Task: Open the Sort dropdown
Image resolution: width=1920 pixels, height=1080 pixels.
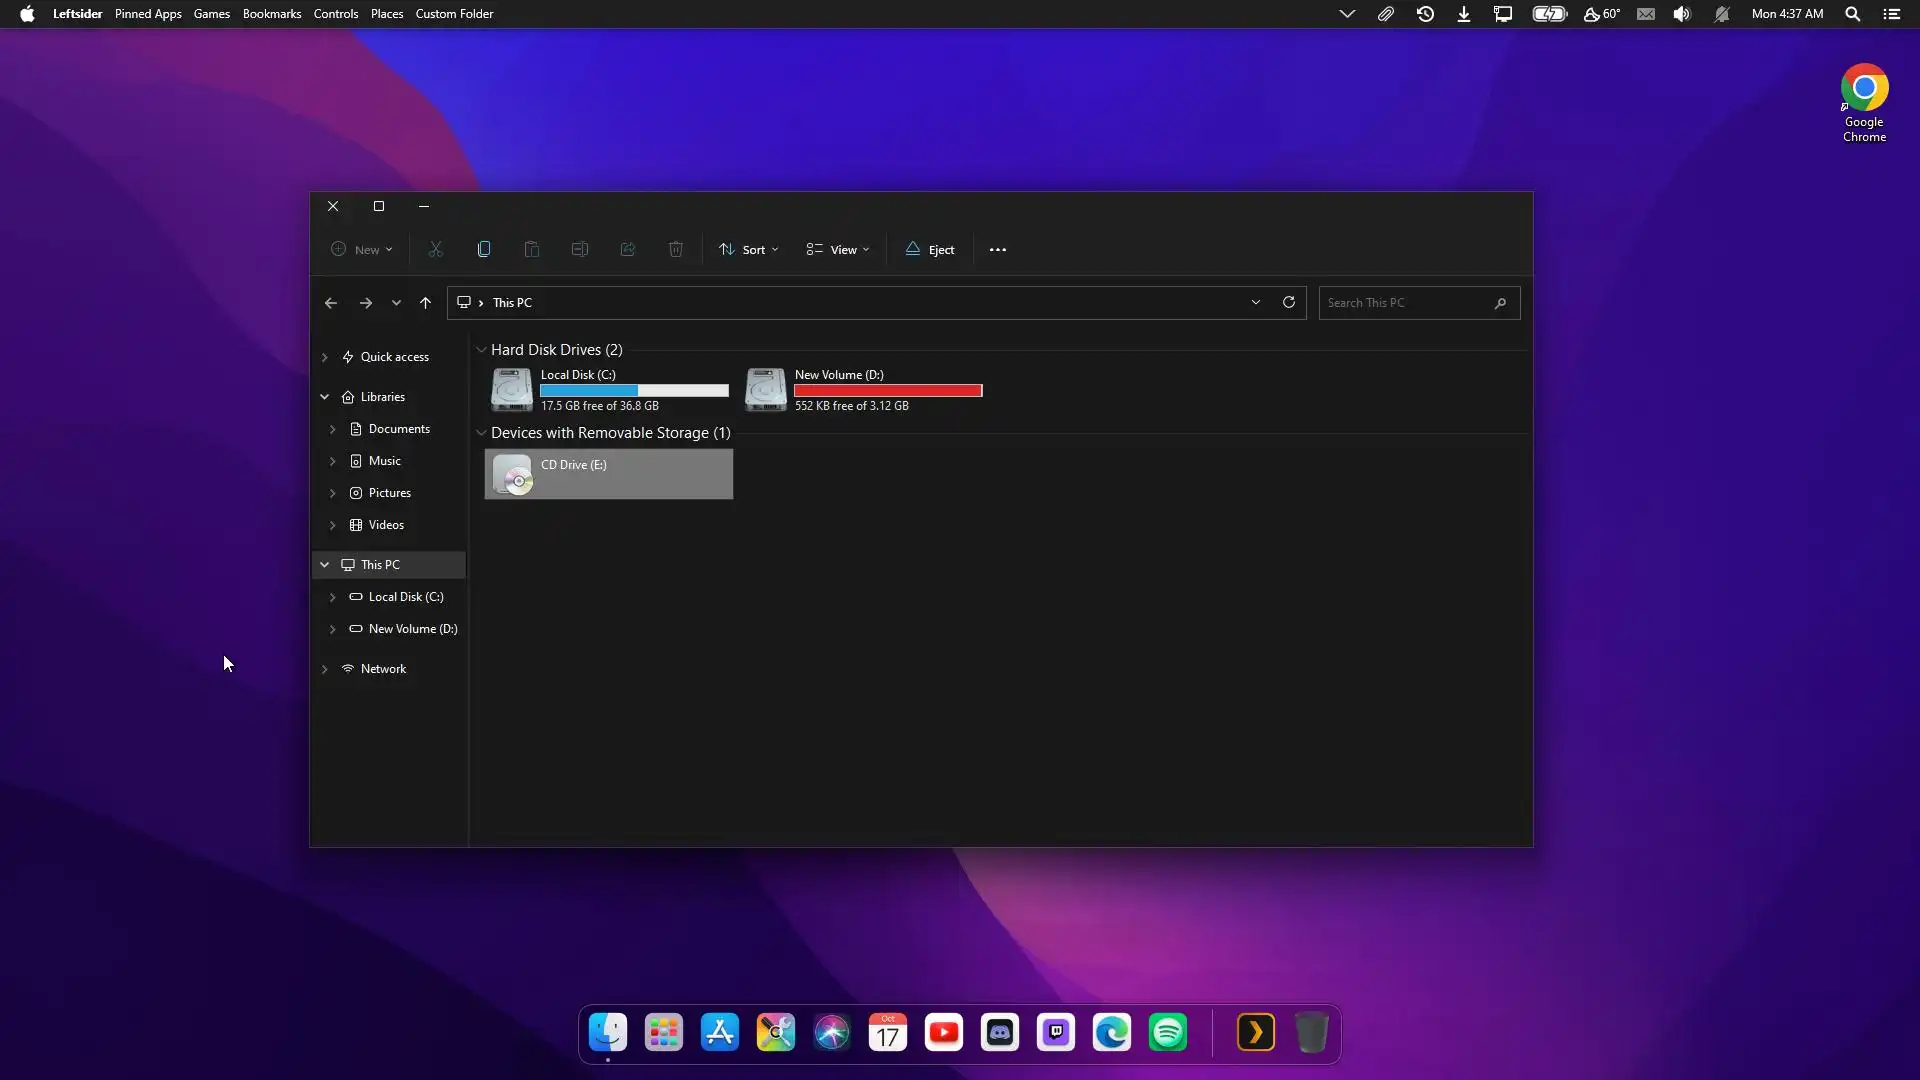Action: [749, 250]
